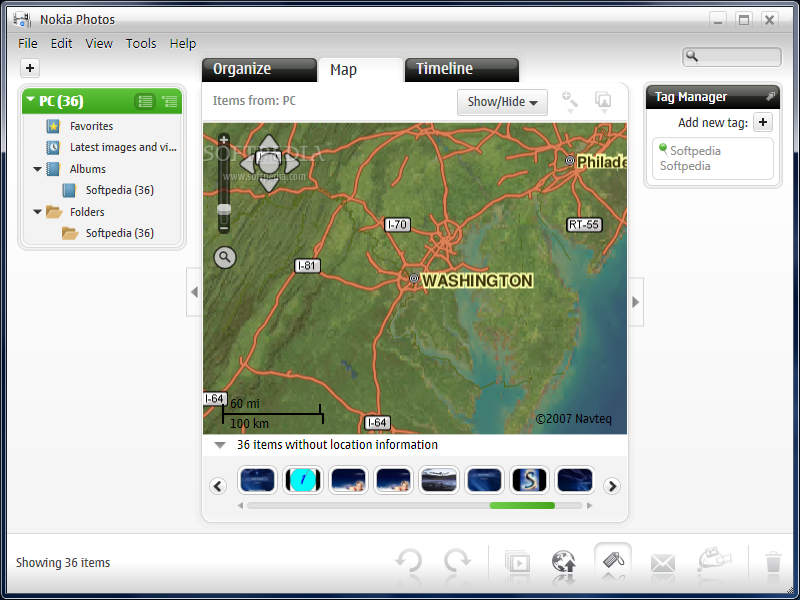Select the Softpedia (36) album
Viewport: 800px width, 600px height.
tap(119, 190)
